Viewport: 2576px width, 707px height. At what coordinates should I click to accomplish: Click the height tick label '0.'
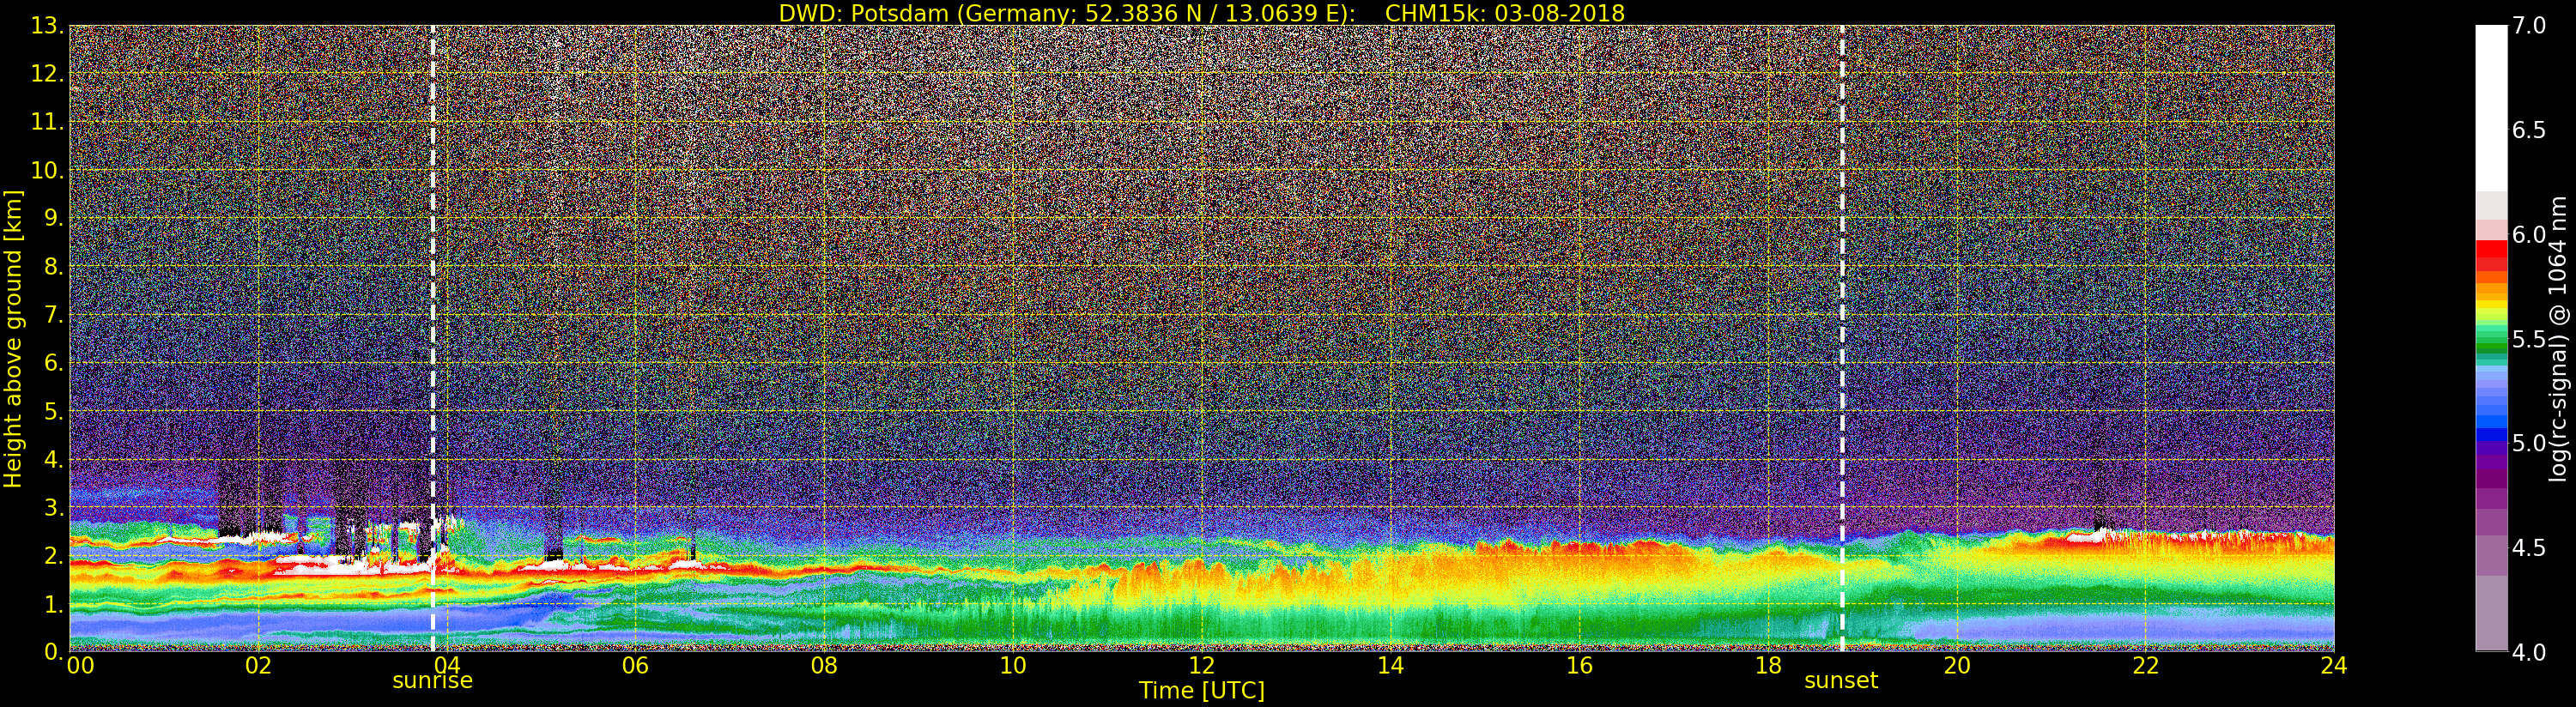[x=53, y=651]
